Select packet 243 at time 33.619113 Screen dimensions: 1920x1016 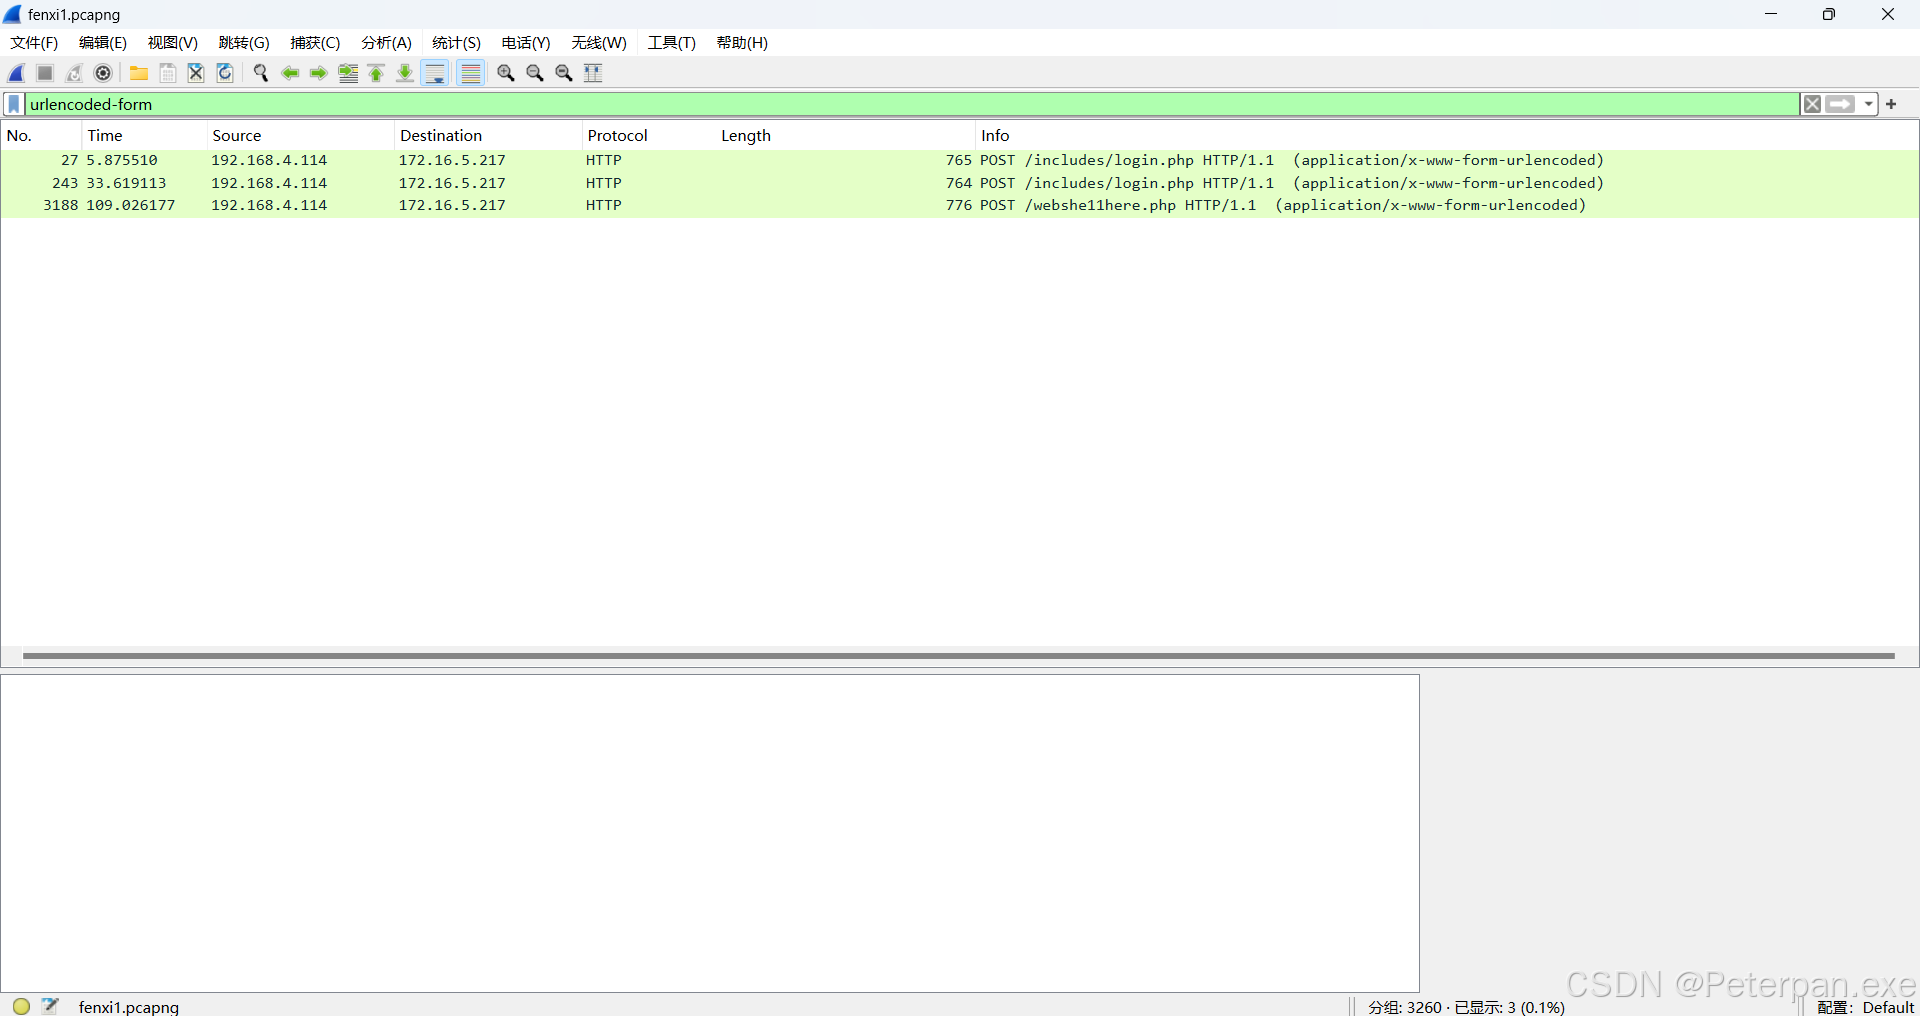point(959,183)
